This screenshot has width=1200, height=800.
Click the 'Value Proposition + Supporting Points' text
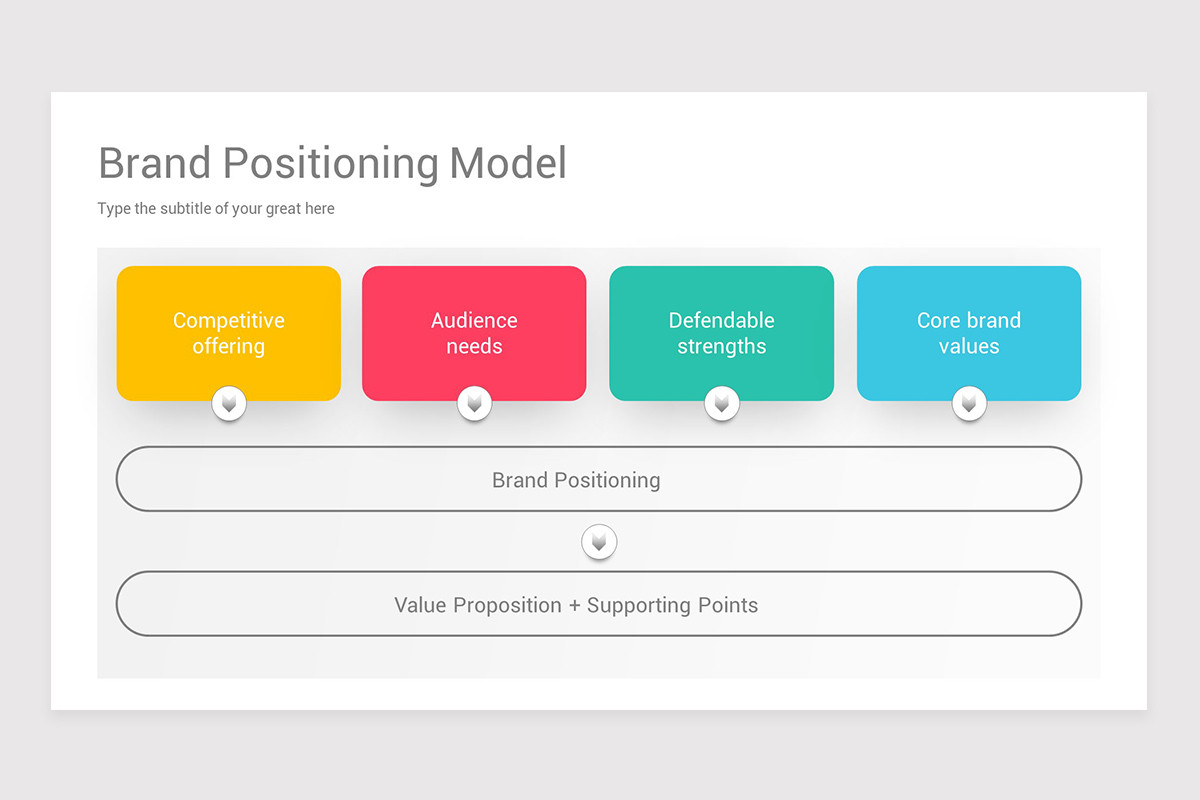[x=576, y=605]
